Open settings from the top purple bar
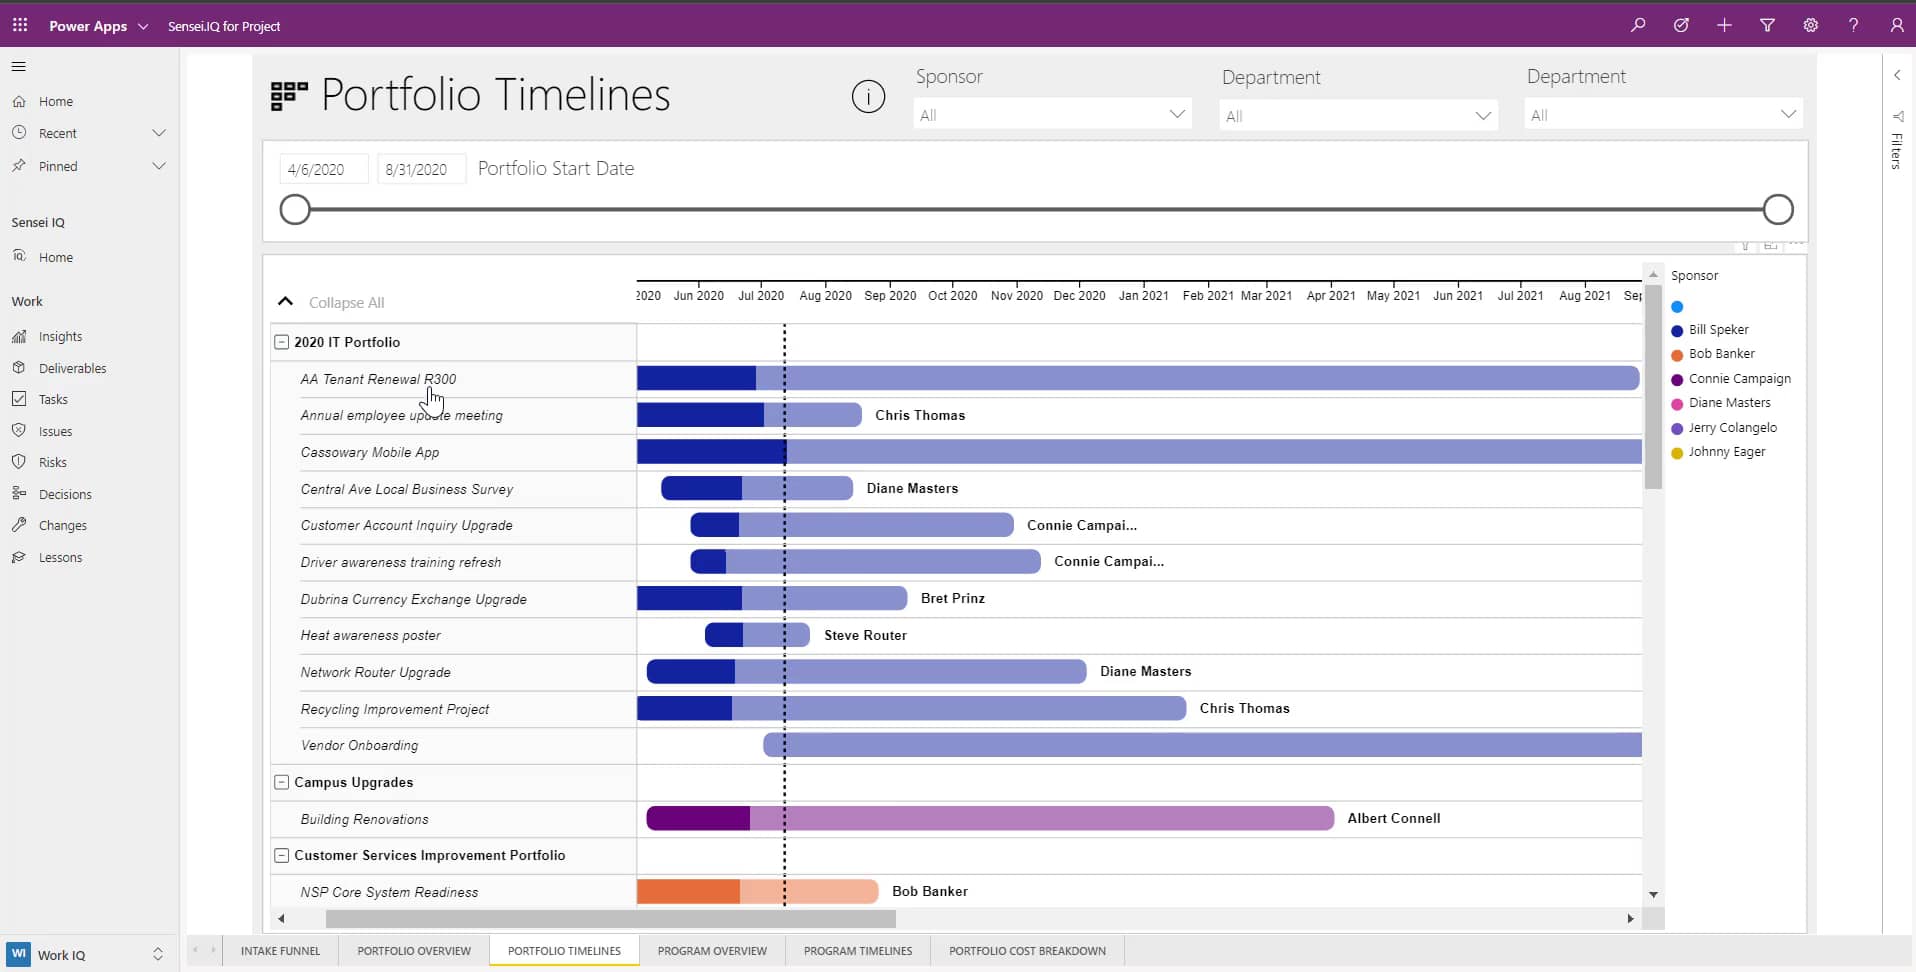 click(x=1810, y=25)
